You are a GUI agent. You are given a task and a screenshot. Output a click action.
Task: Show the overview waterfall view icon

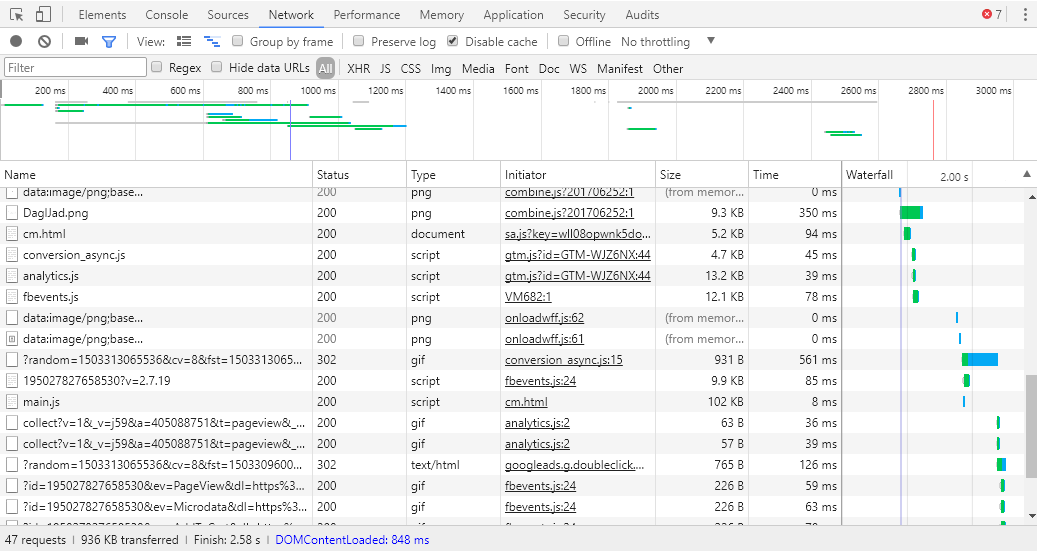(x=212, y=41)
